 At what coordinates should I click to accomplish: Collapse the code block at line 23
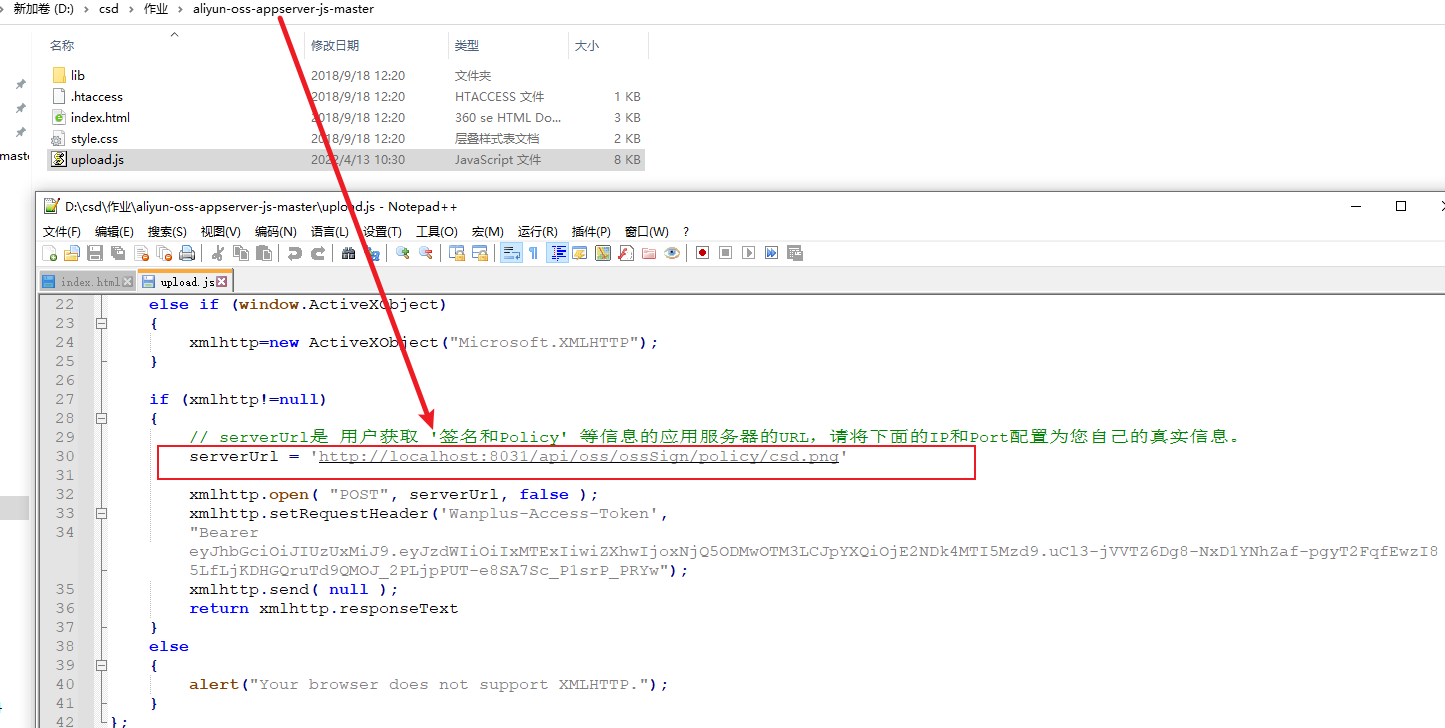(101, 323)
